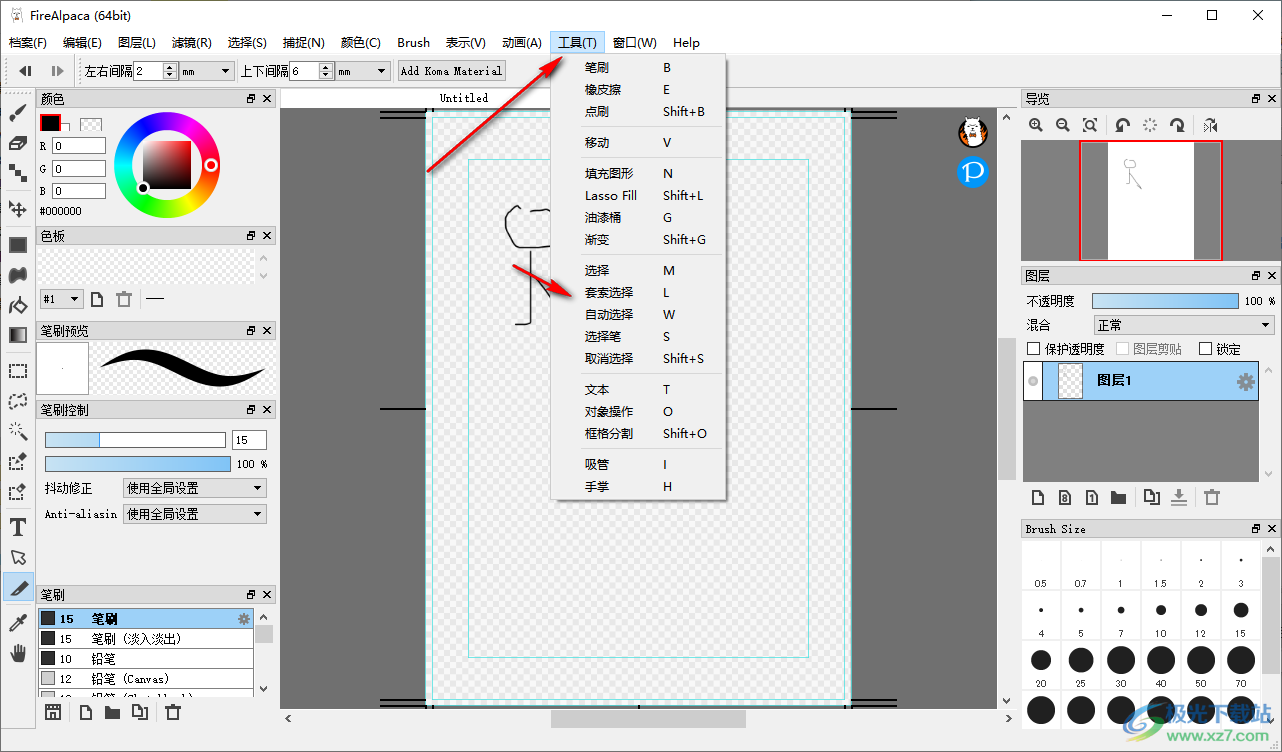Open the 上下间隔 unit dropdown
Image resolution: width=1282 pixels, height=752 pixels.
tap(363, 71)
